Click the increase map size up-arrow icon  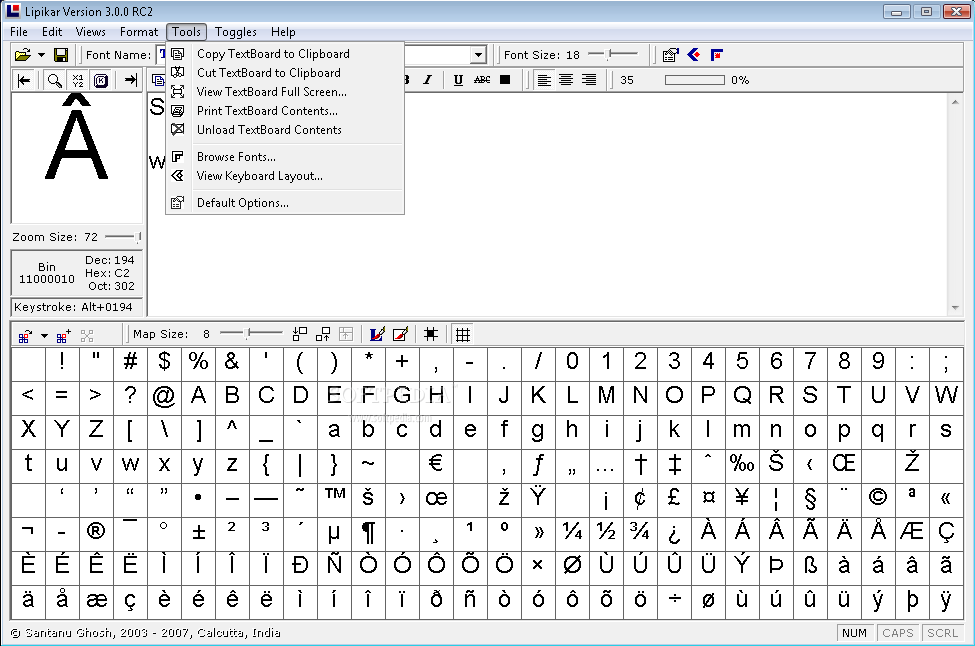[x=323, y=335]
